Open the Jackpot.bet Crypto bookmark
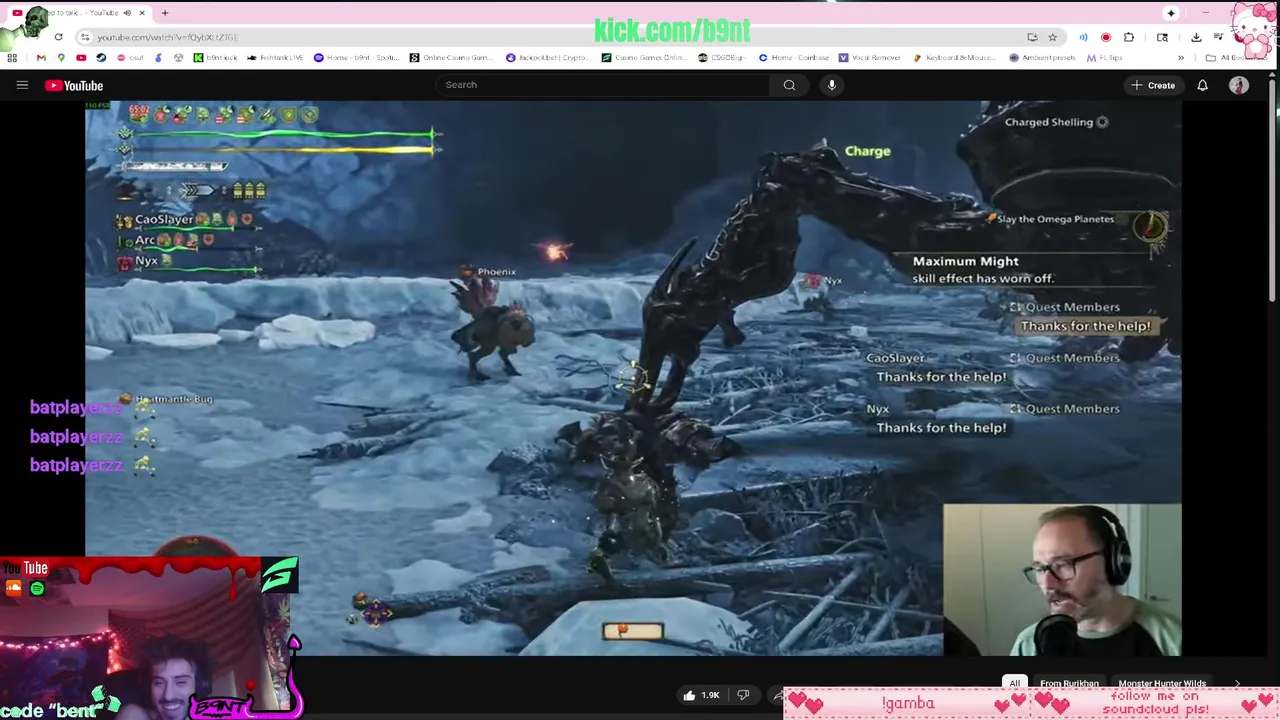The image size is (1280, 720). click(548, 58)
